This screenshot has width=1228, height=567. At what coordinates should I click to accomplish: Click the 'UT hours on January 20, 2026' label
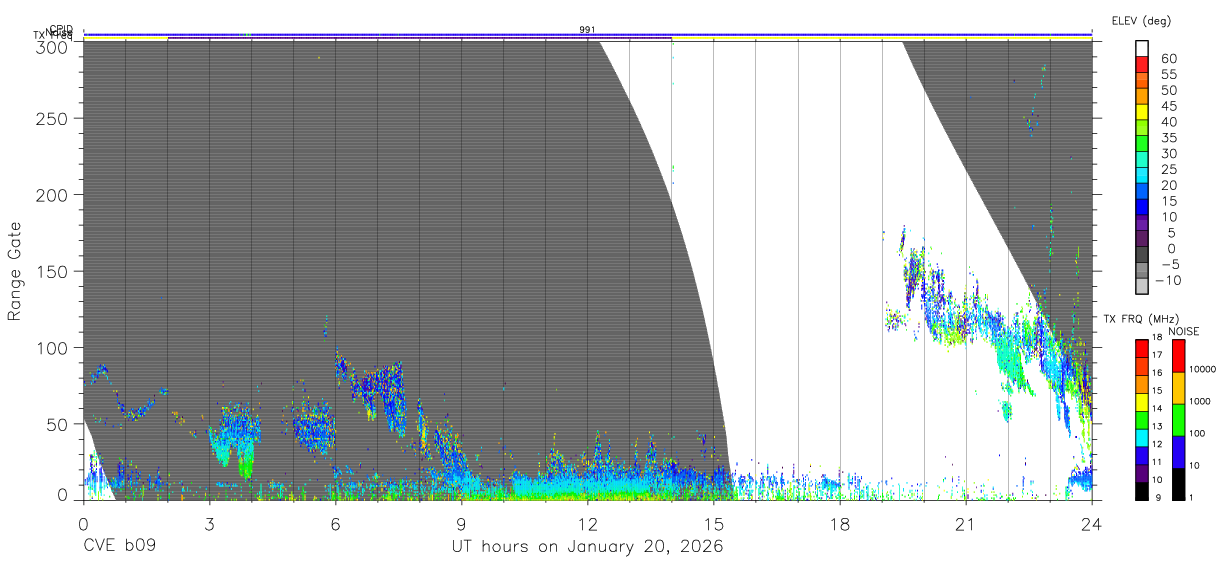tap(586, 547)
